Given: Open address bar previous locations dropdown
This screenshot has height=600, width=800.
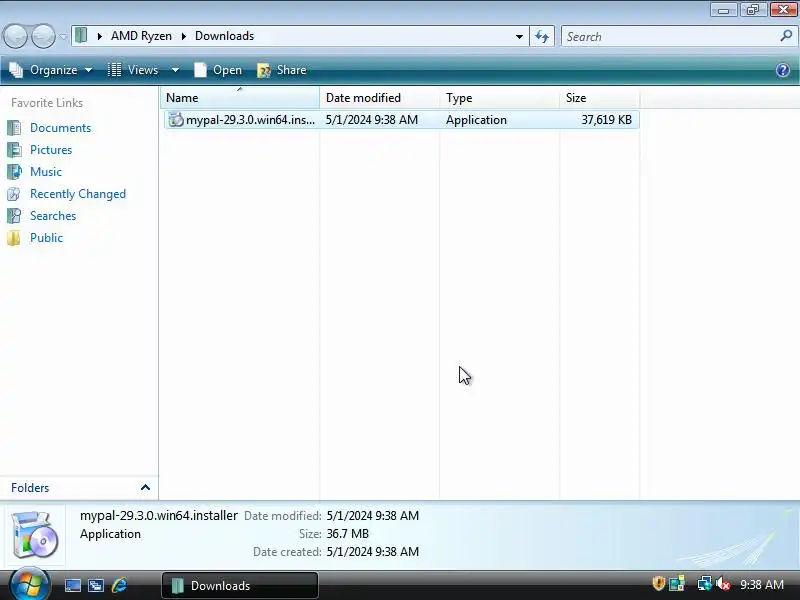Looking at the screenshot, I should click(x=519, y=37).
